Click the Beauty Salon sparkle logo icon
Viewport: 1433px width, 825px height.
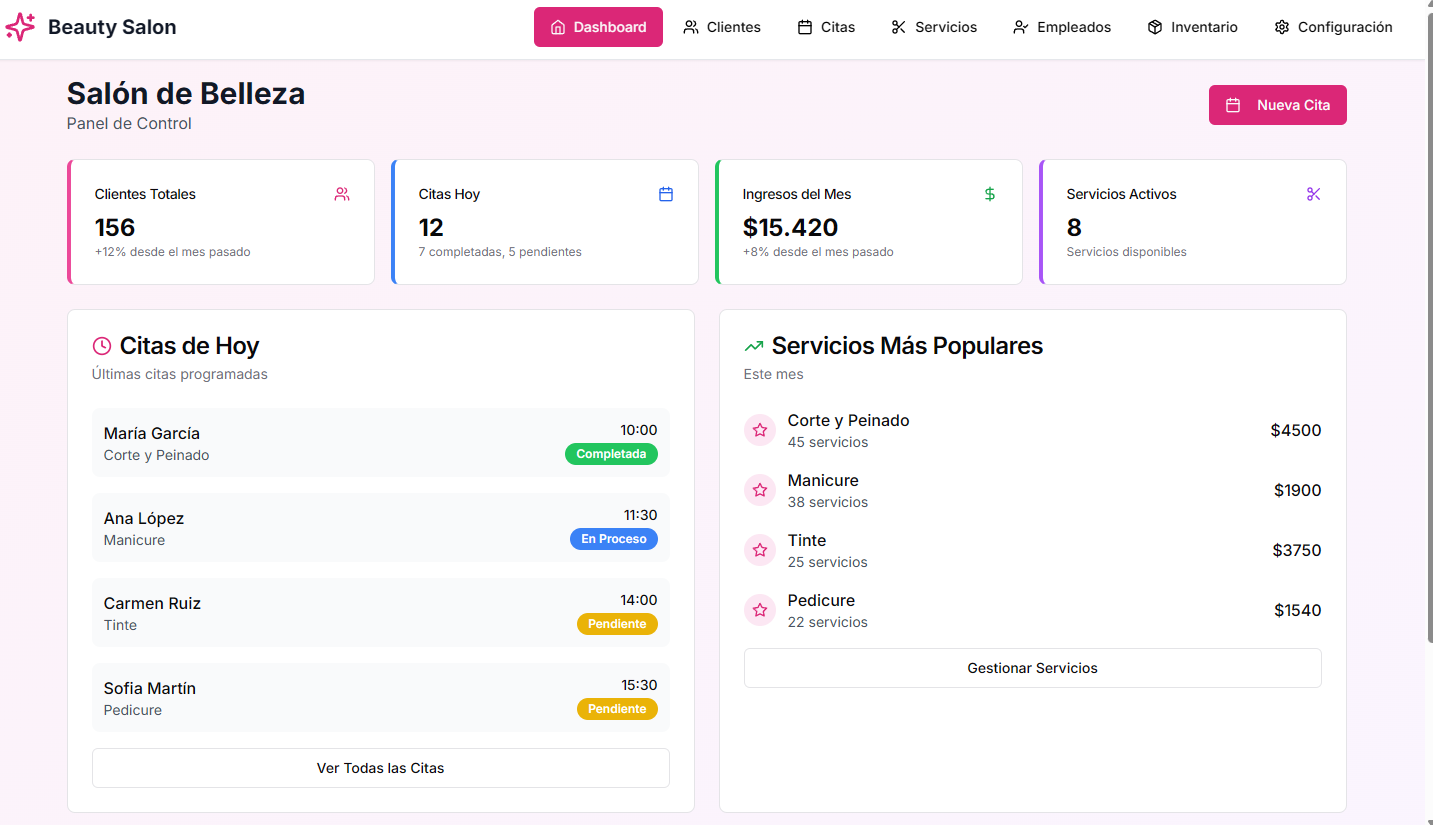(20, 27)
